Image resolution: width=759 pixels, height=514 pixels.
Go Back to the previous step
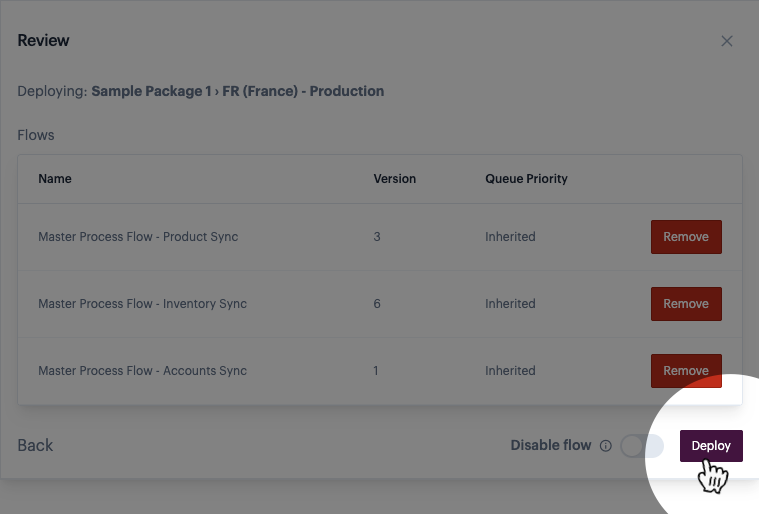pyautogui.click(x=35, y=445)
